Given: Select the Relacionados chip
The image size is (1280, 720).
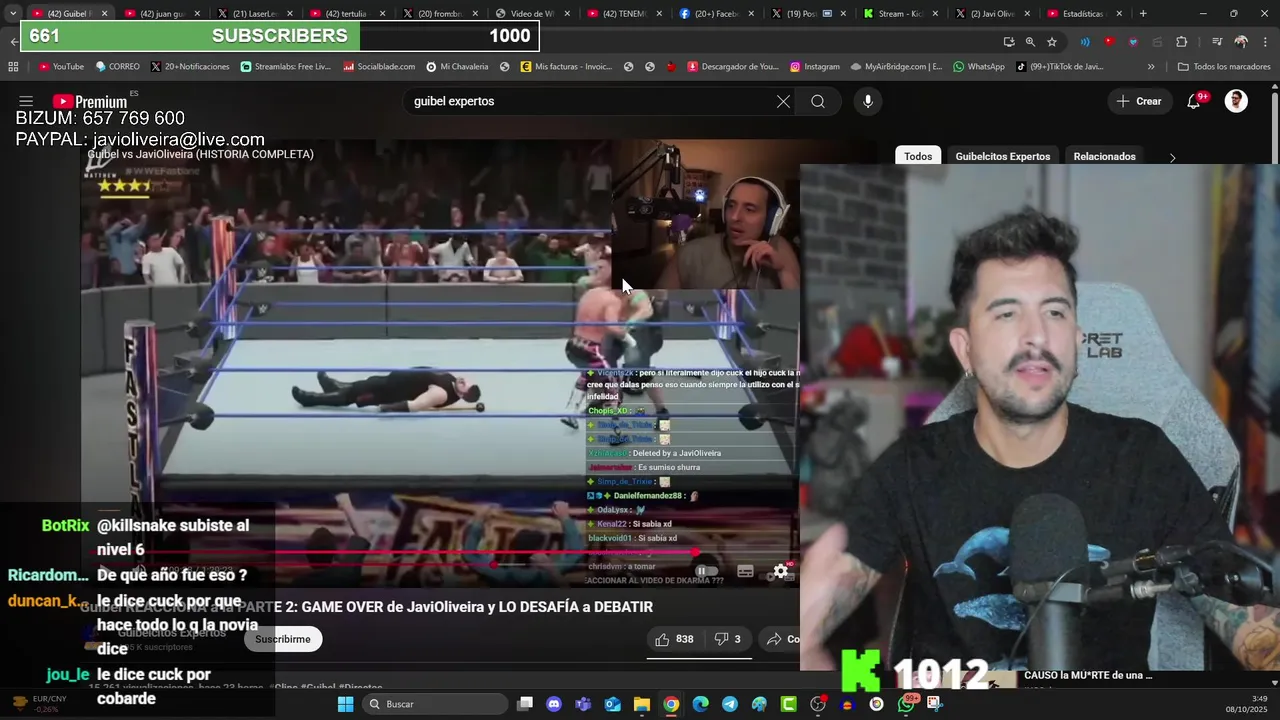Looking at the screenshot, I should click(1104, 156).
